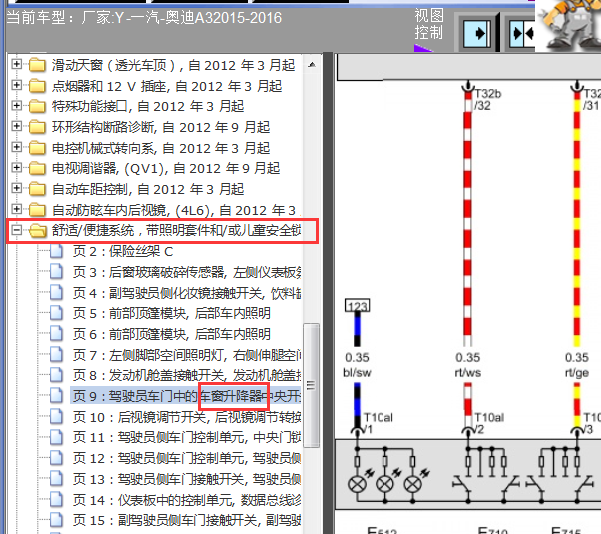Open 页 14：仪表板中的控制单元
Screen dimensions: 601x534
click(187, 499)
